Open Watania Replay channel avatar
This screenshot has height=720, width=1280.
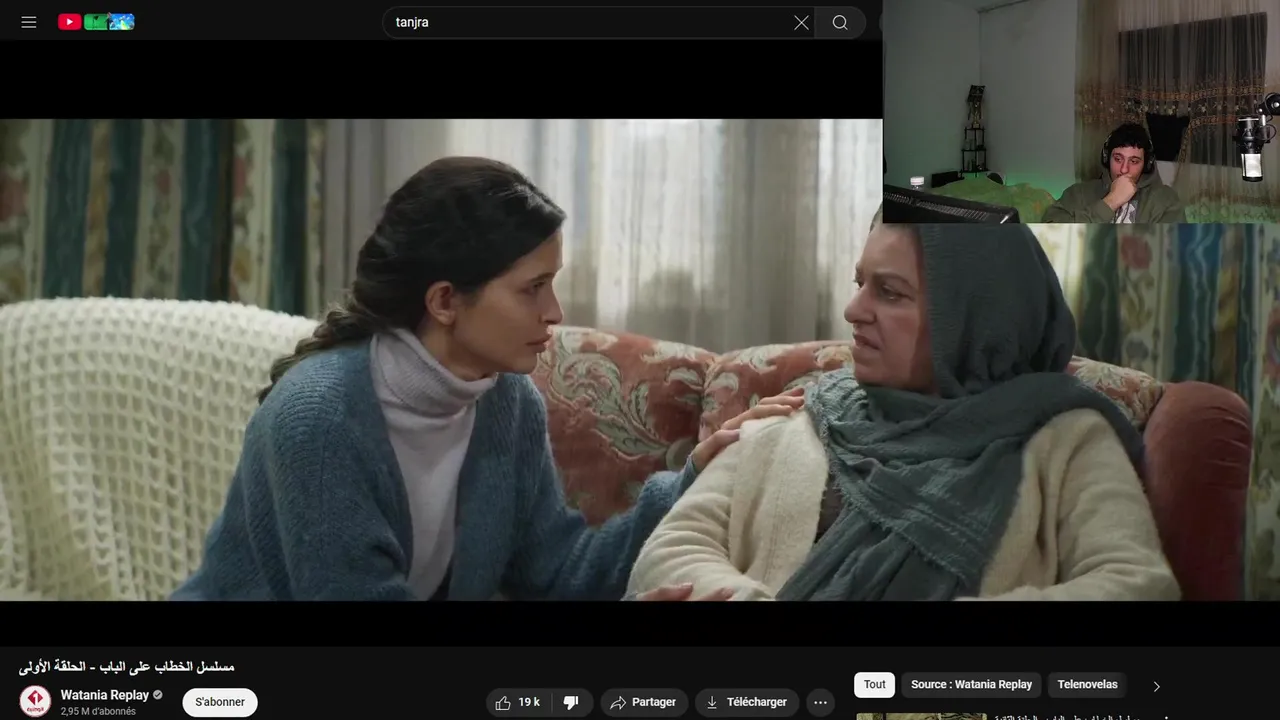(35, 701)
